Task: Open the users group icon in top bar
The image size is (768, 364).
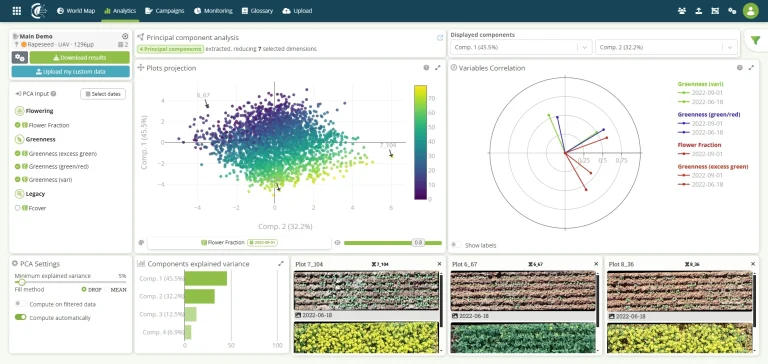Action: coord(682,11)
